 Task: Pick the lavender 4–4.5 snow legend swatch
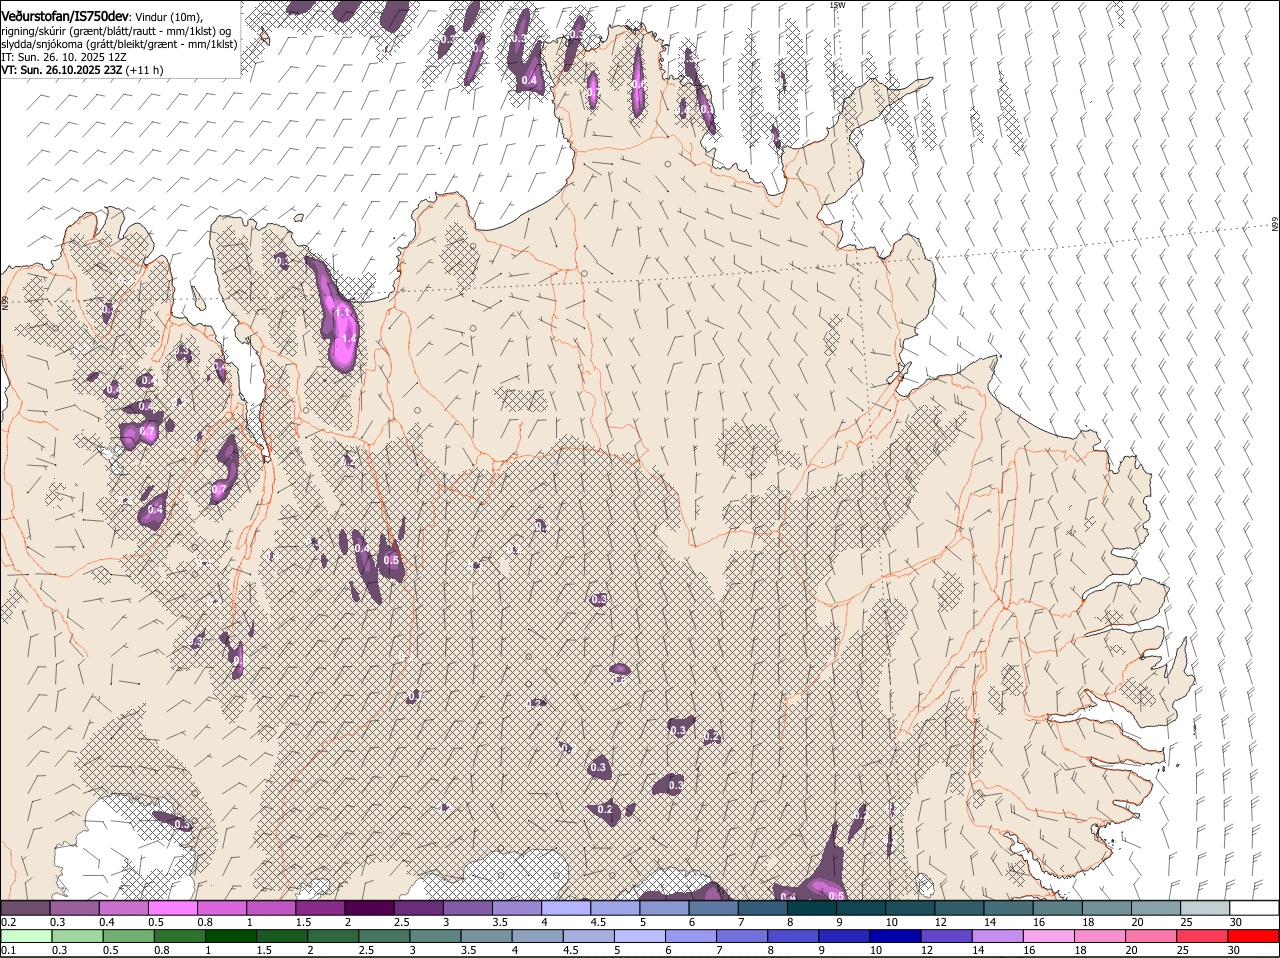(x=566, y=907)
